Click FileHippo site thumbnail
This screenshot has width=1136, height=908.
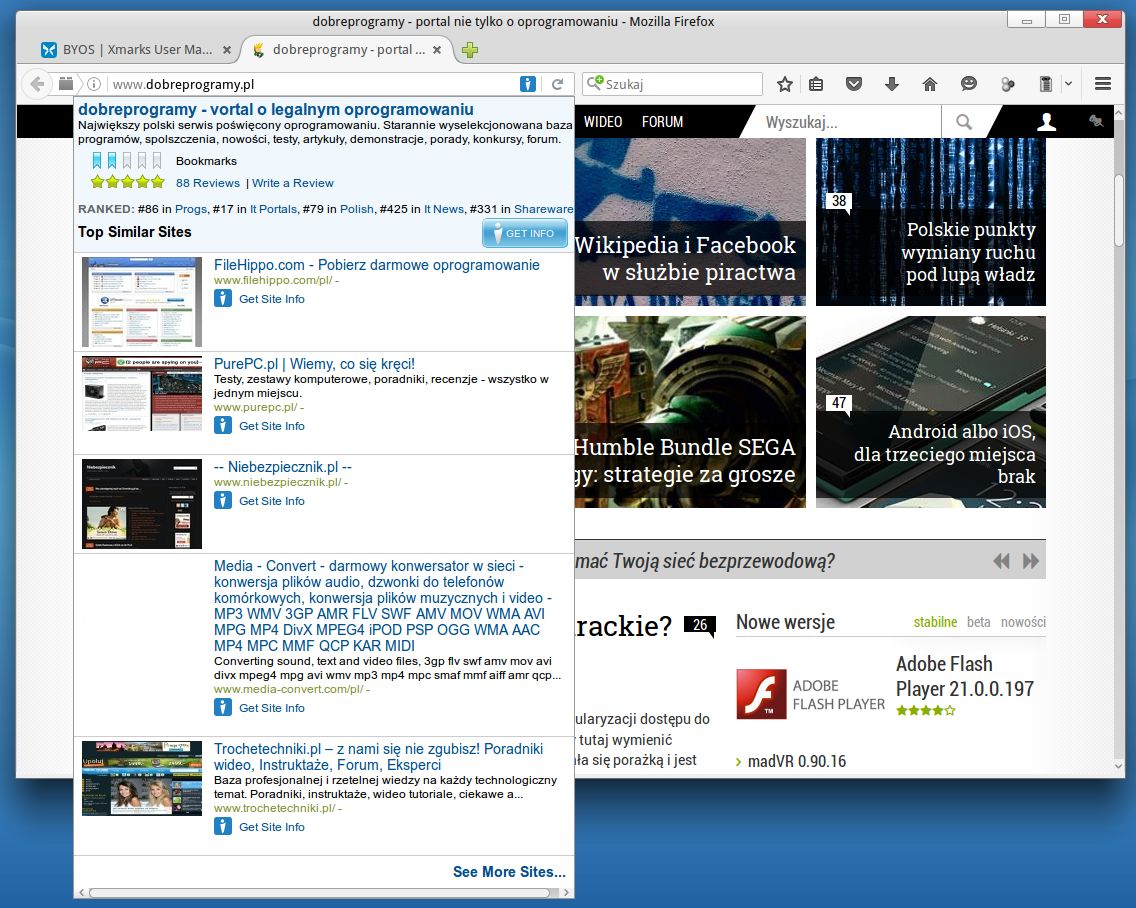[142, 302]
